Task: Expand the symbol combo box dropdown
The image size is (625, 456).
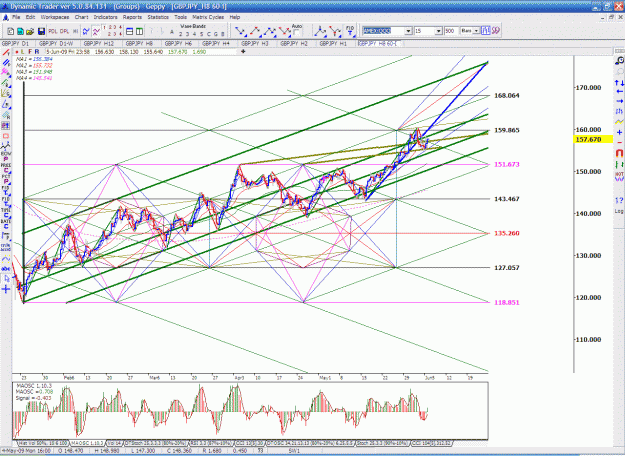Action: (409, 31)
